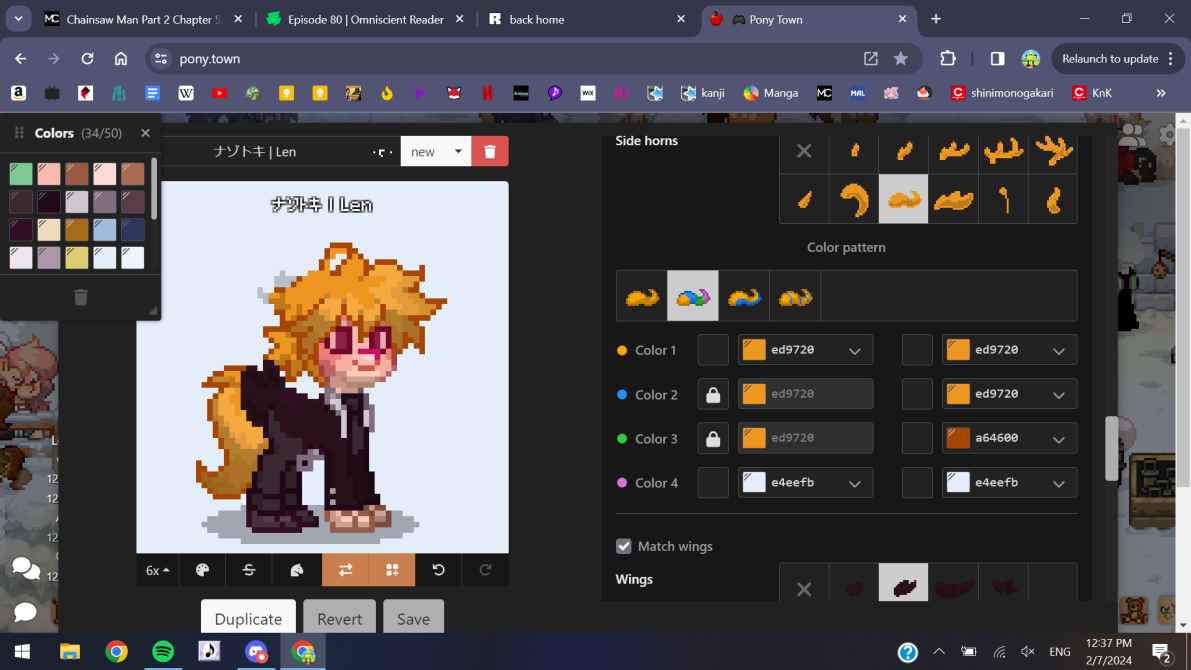Click the undo arrow in preview toolbar

coord(438,570)
